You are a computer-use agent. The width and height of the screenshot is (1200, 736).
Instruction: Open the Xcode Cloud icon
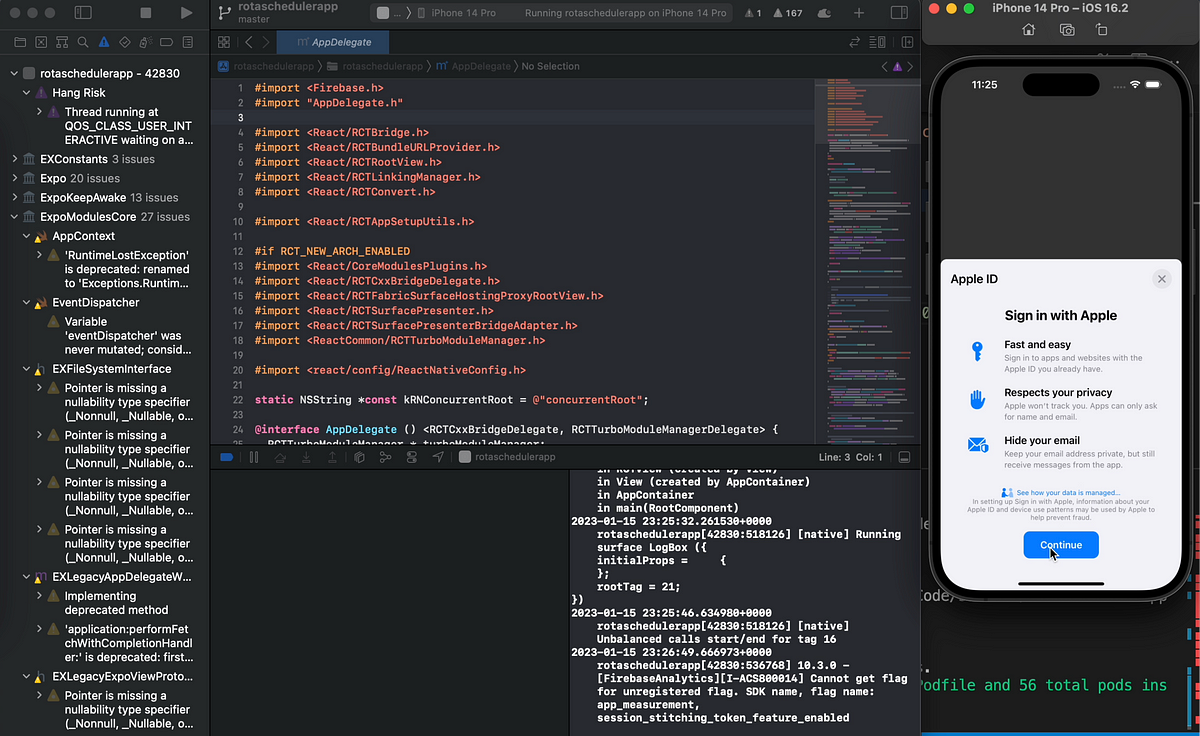[824, 13]
